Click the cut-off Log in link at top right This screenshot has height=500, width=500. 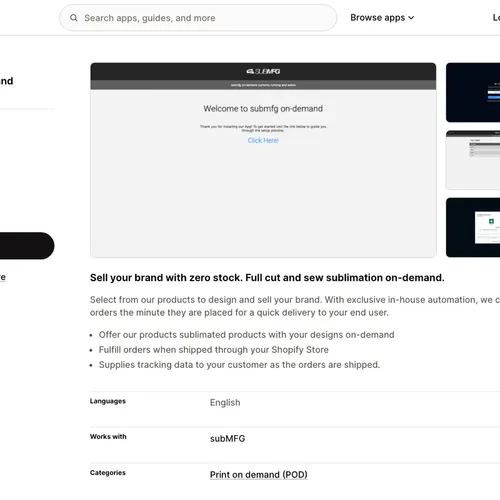(x=496, y=18)
